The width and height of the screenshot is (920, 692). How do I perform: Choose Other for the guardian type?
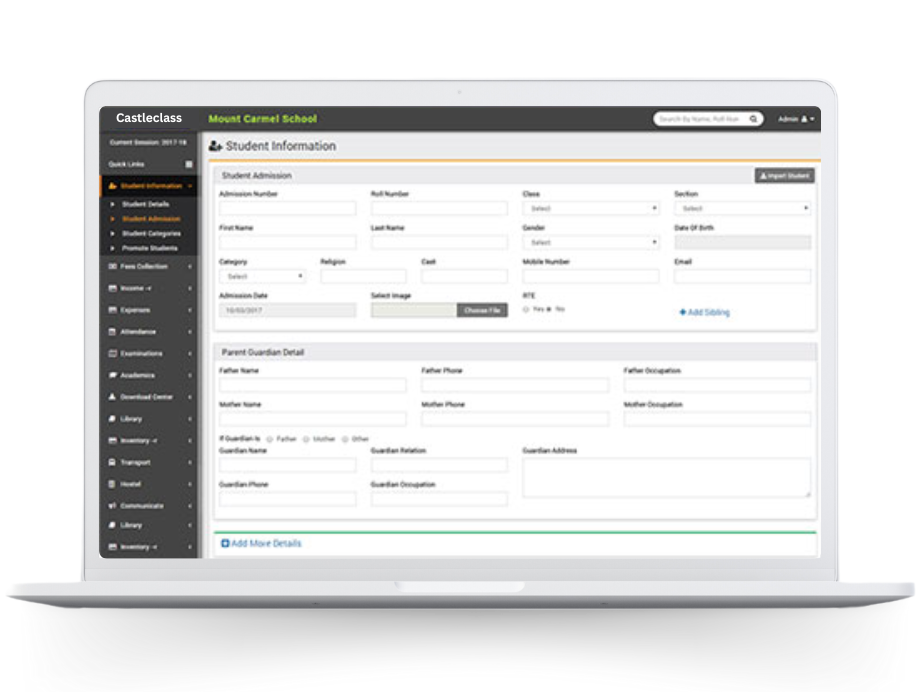(x=345, y=439)
